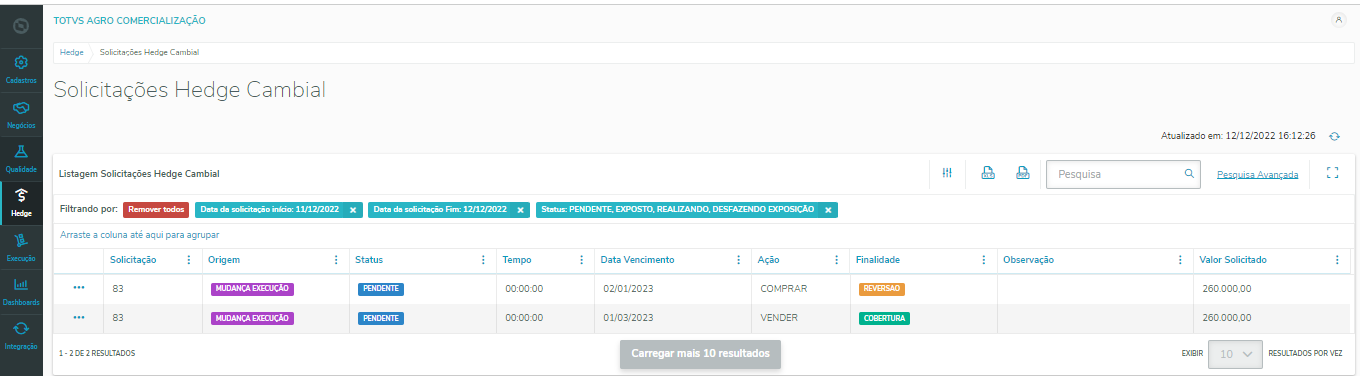The width and height of the screenshot is (1360, 376).
Task: Refresh the updated timestamp data
Action: click(1334, 136)
